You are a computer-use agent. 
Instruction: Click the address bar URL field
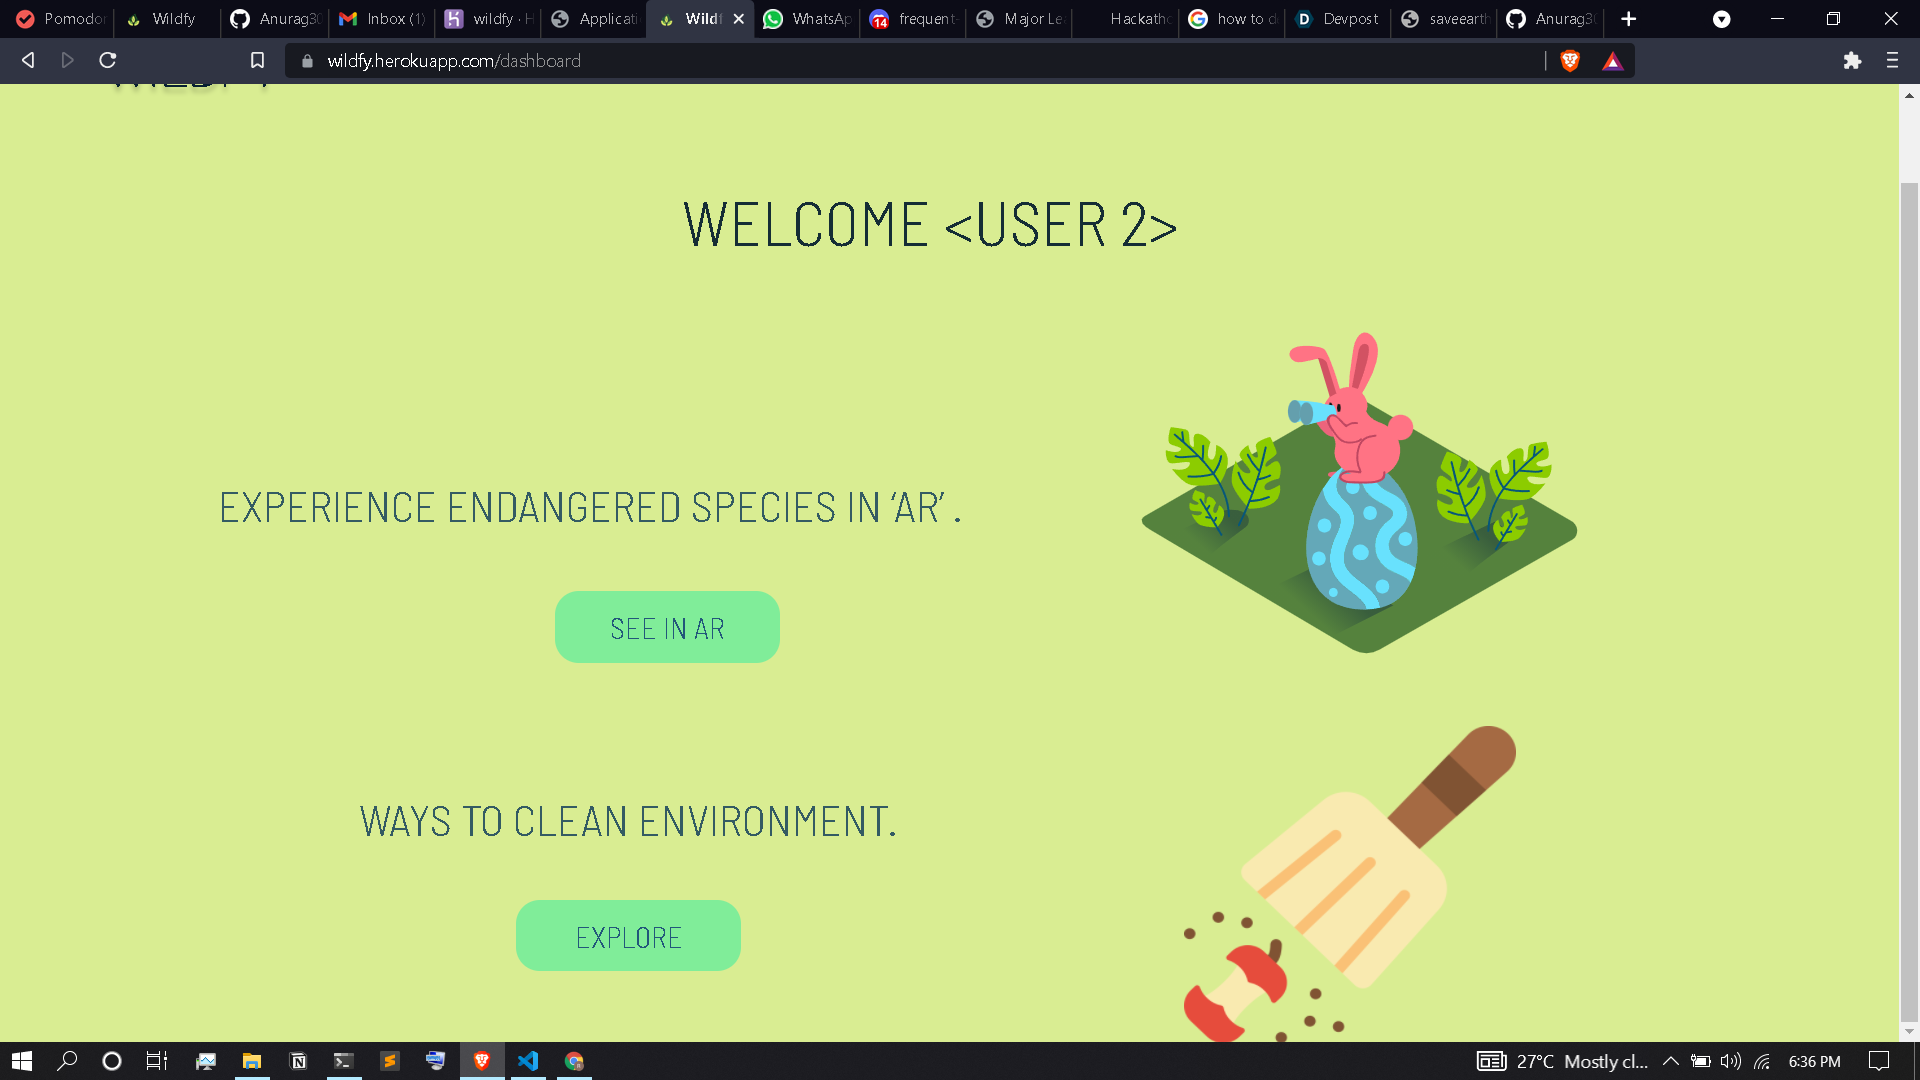pyautogui.click(x=900, y=61)
